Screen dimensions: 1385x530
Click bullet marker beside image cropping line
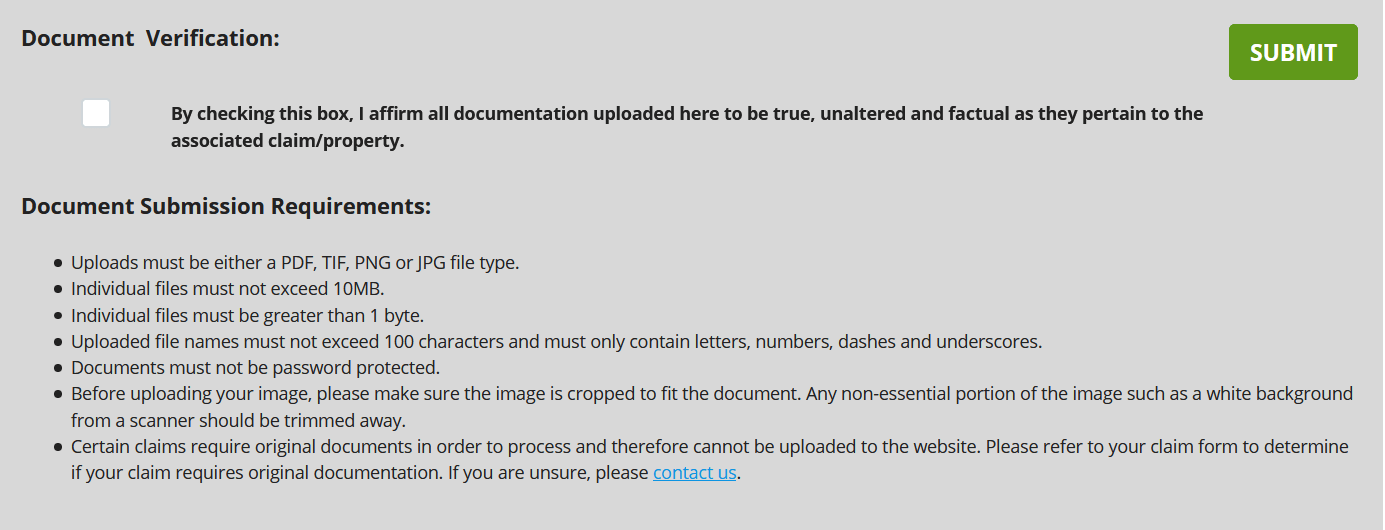click(x=58, y=394)
